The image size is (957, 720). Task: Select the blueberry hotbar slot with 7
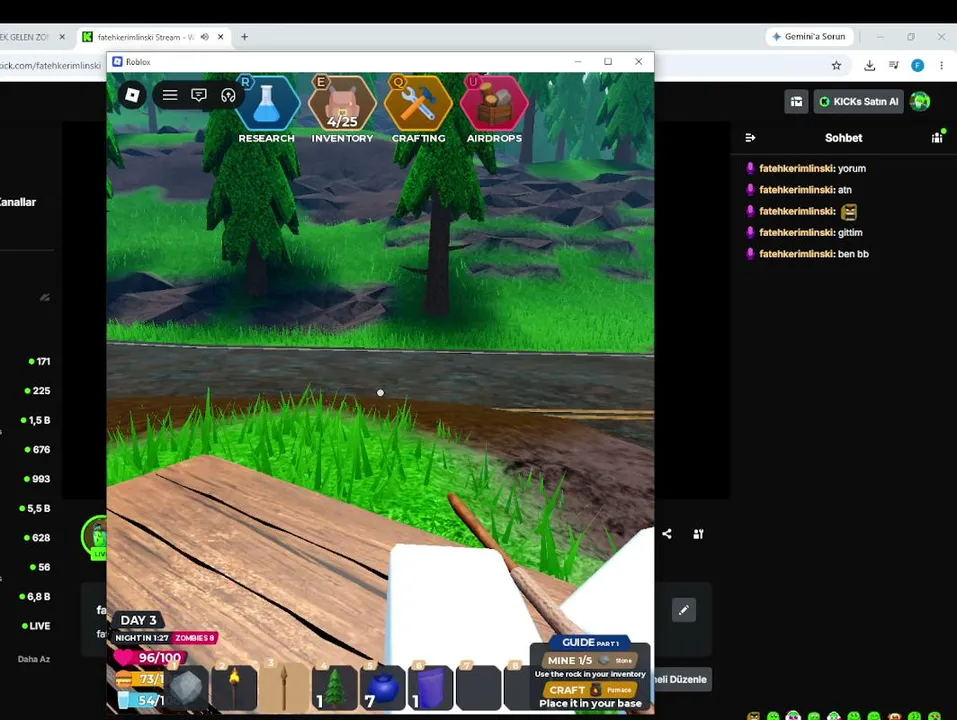click(x=382, y=688)
